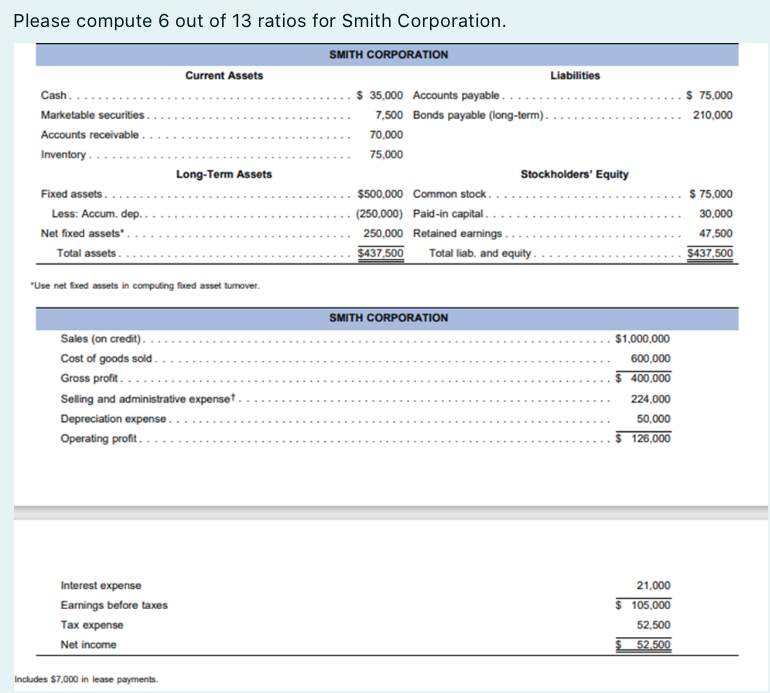The image size is (770, 693).
Task: Click the $ 400,000 gross profit value
Action: pos(643,378)
